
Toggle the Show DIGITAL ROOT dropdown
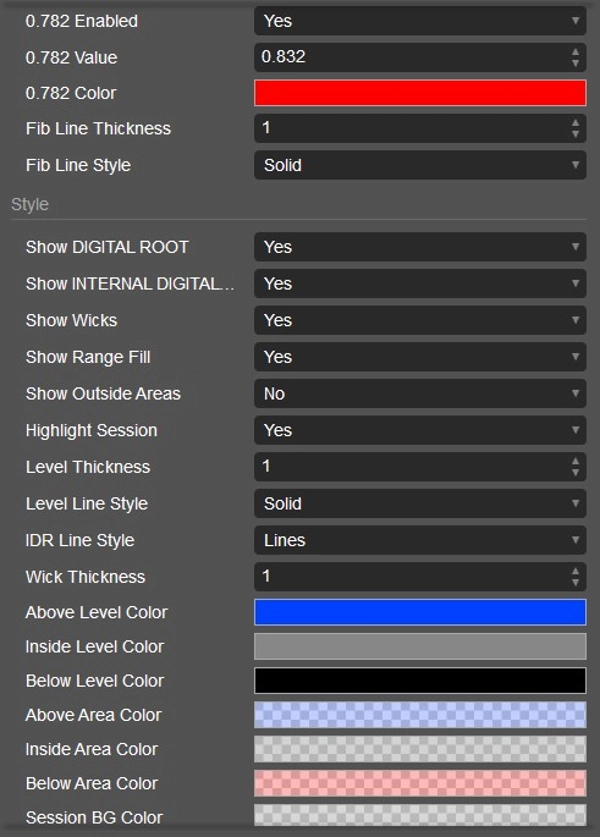pos(420,247)
